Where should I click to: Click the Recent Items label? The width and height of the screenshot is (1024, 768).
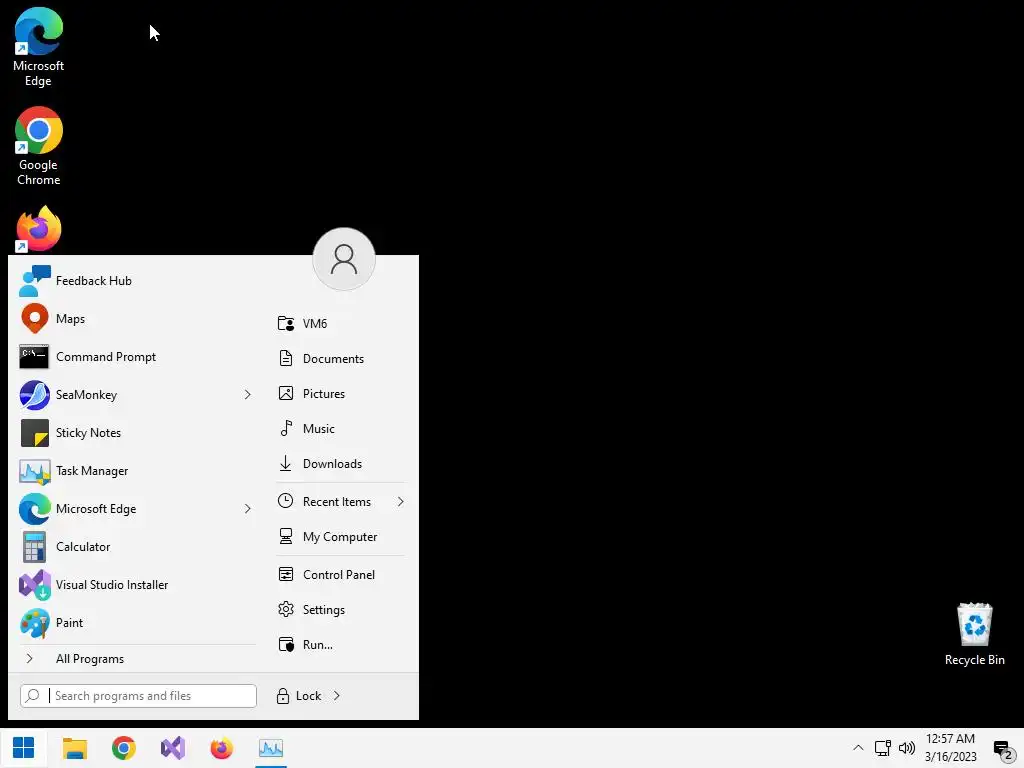click(337, 502)
